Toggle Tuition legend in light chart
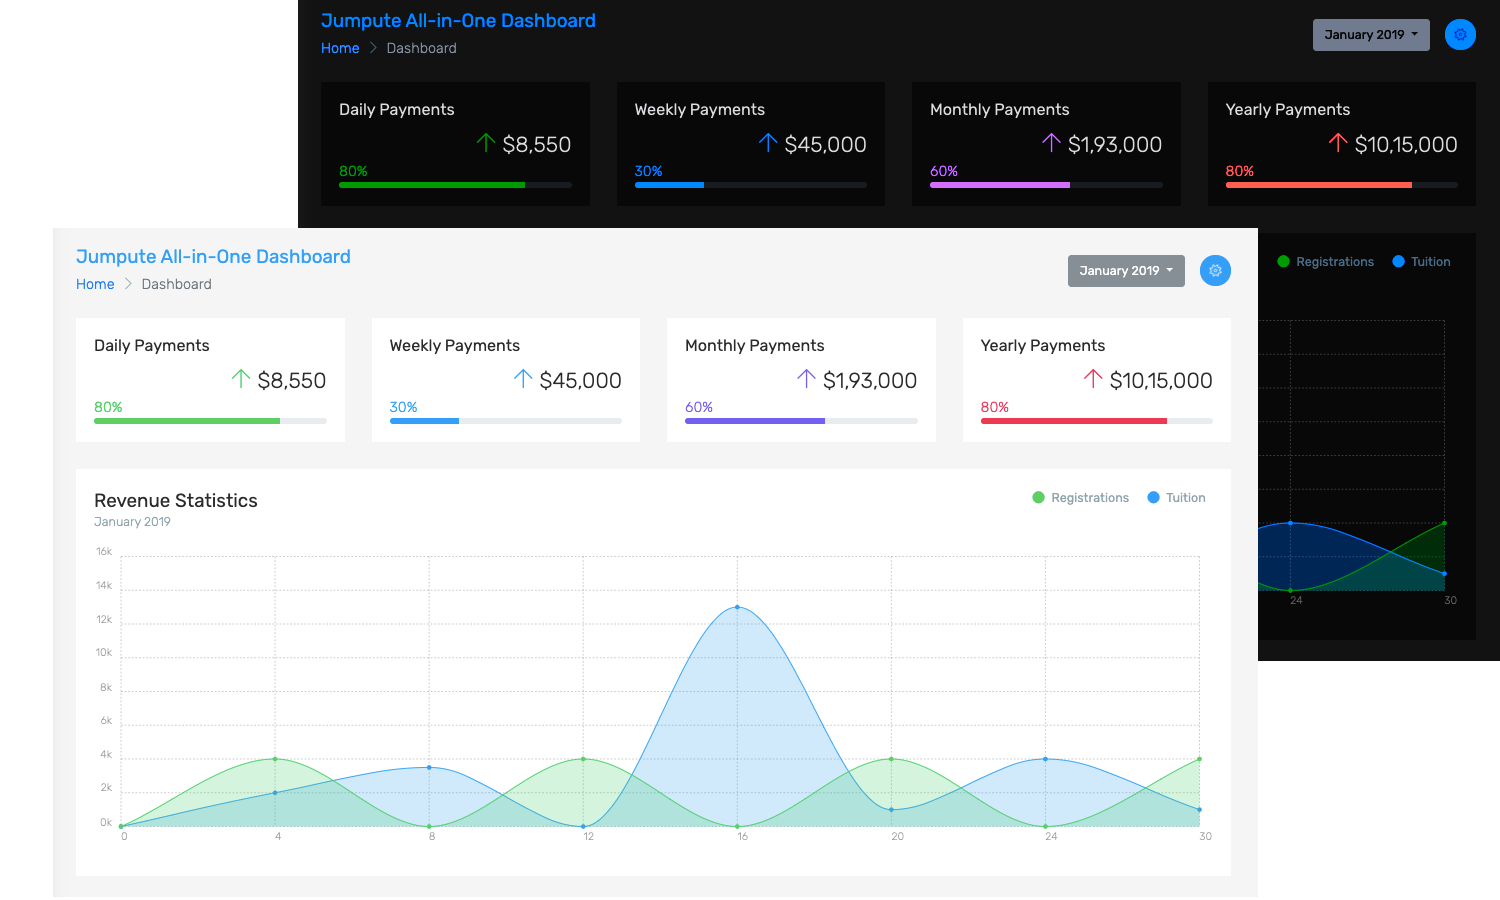Screen dimensions: 1500x900 (1176, 497)
